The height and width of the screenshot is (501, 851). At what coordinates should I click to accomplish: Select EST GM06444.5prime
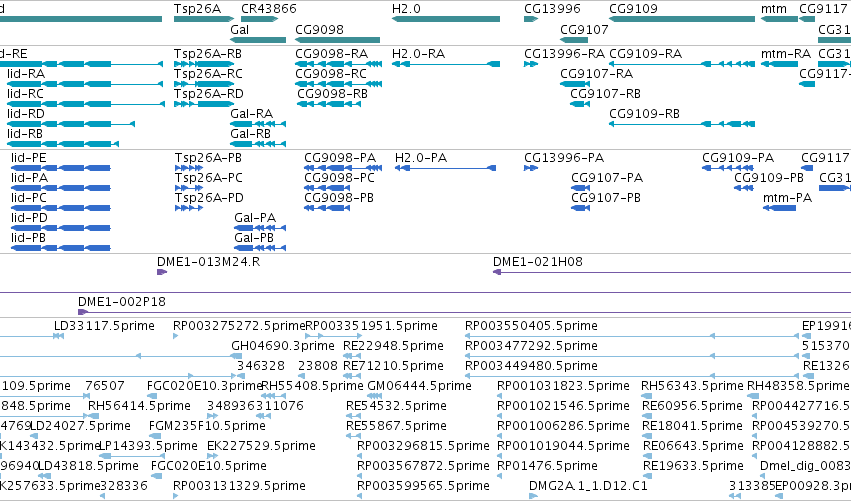point(420,386)
